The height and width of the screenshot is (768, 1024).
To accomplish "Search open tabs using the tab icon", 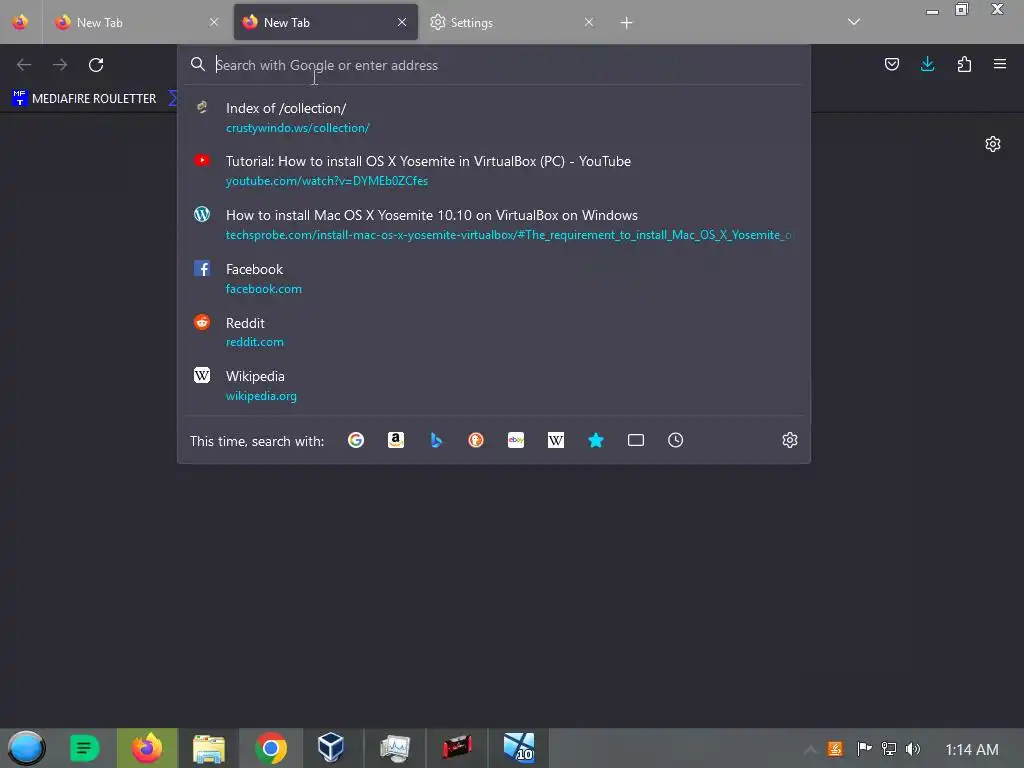I will 635,440.
